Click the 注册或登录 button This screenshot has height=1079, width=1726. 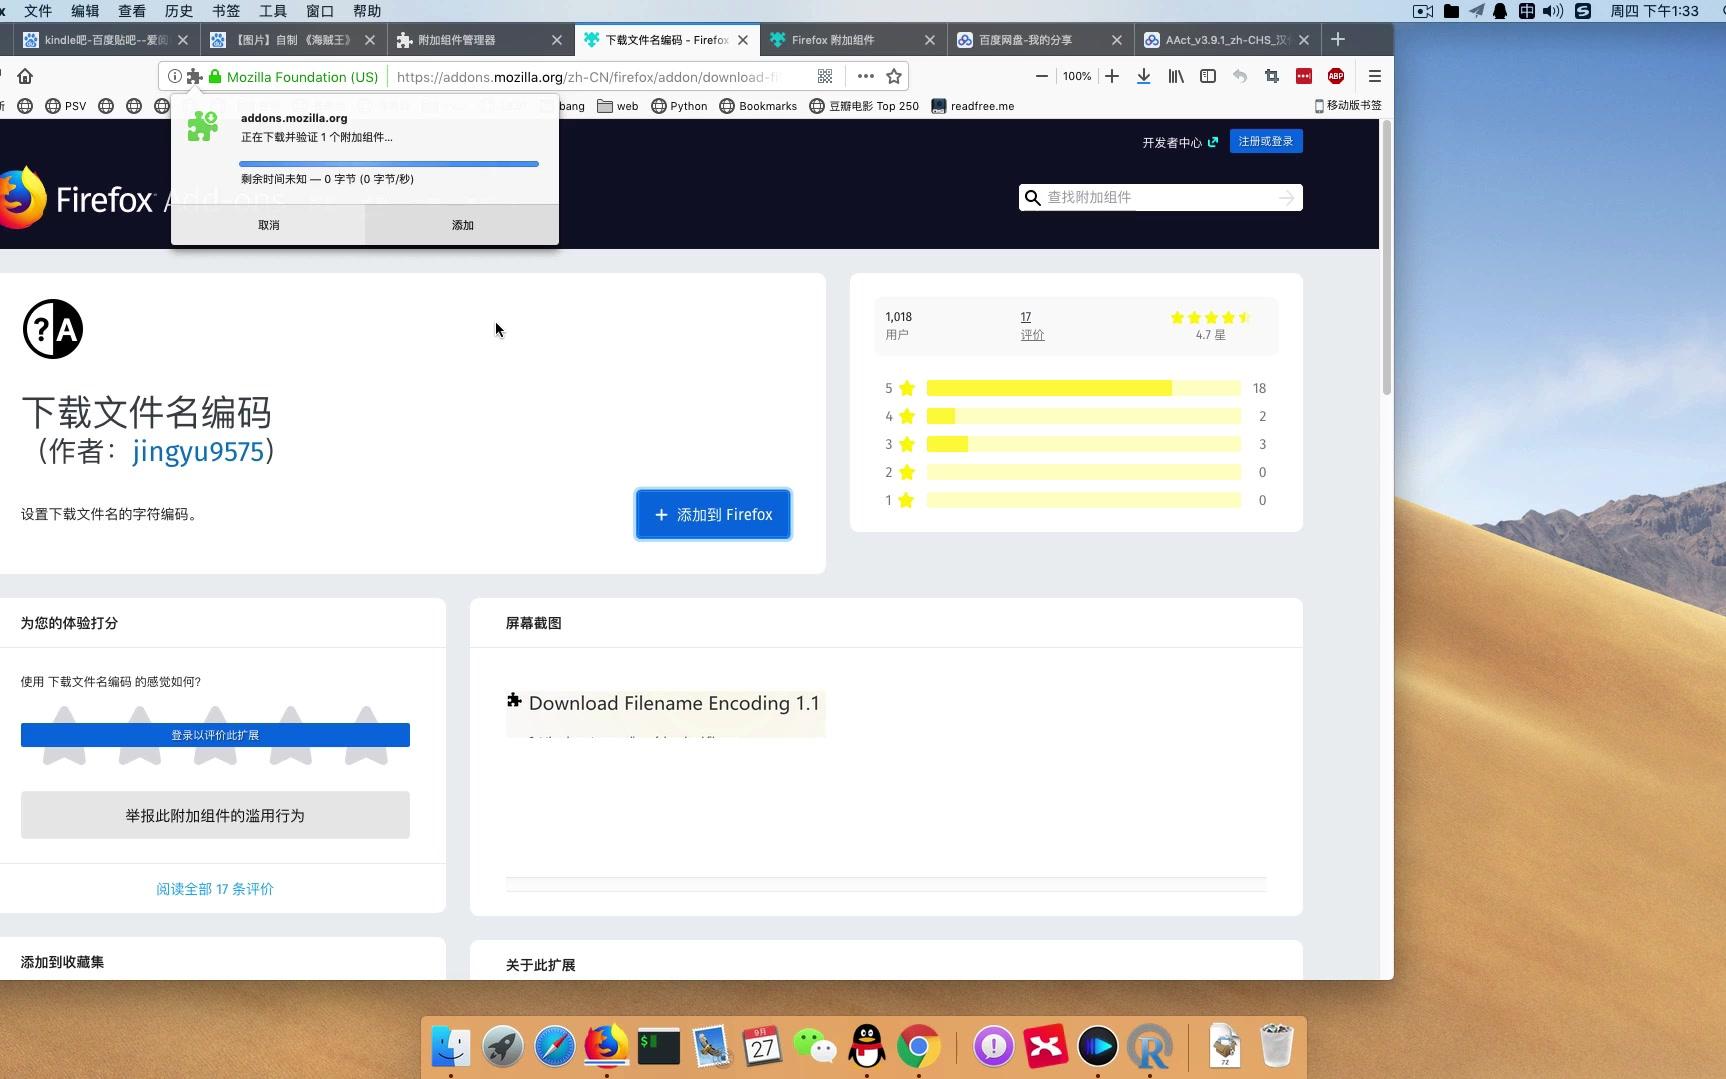click(x=1266, y=141)
